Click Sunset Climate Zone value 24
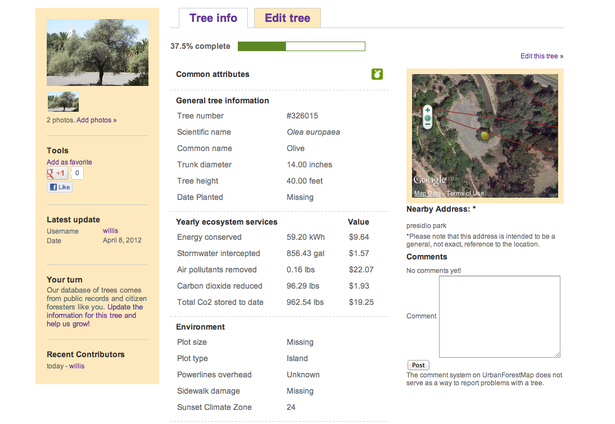615x424 pixels. click(x=291, y=407)
